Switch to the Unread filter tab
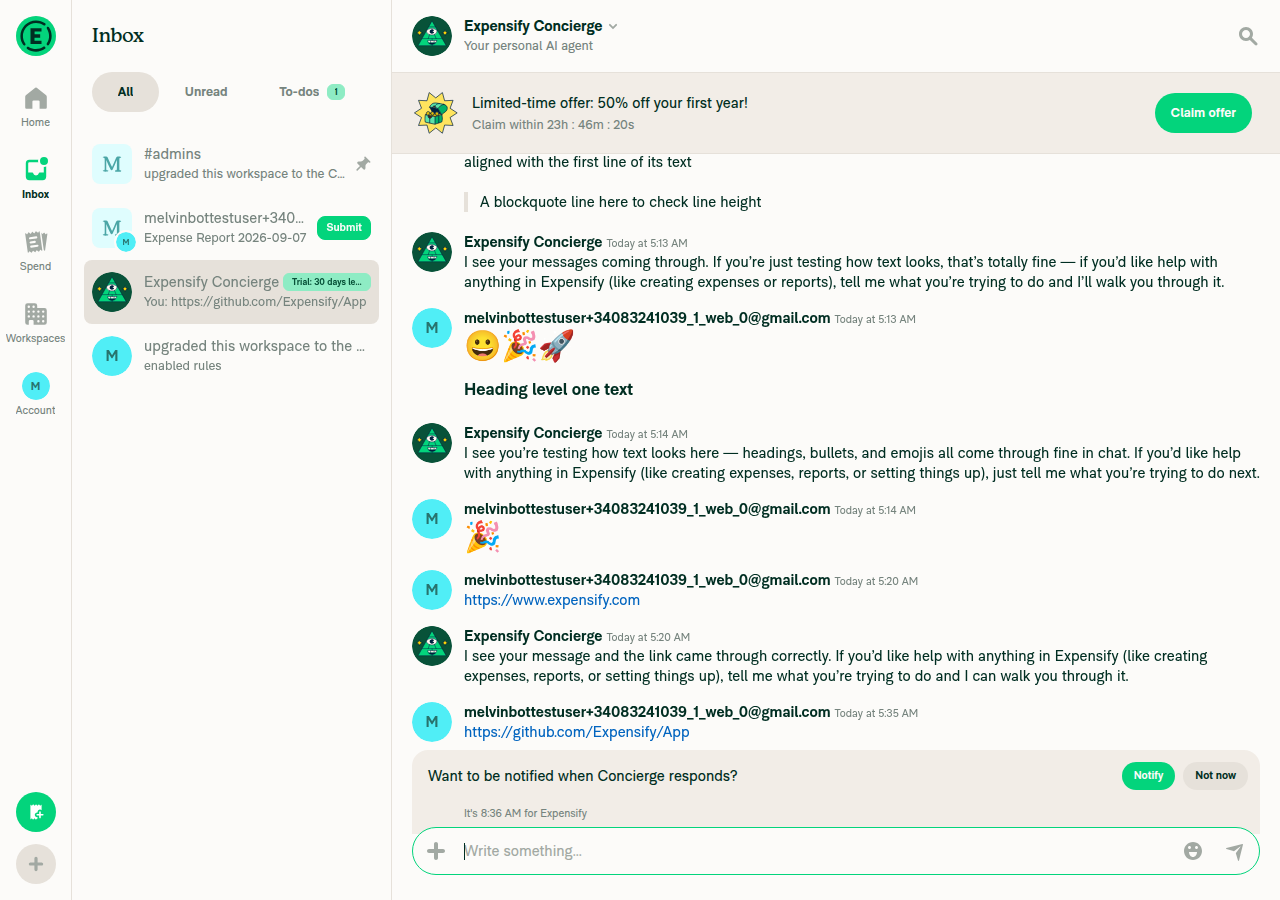The height and width of the screenshot is (900, 1280). tap(206, 92)
